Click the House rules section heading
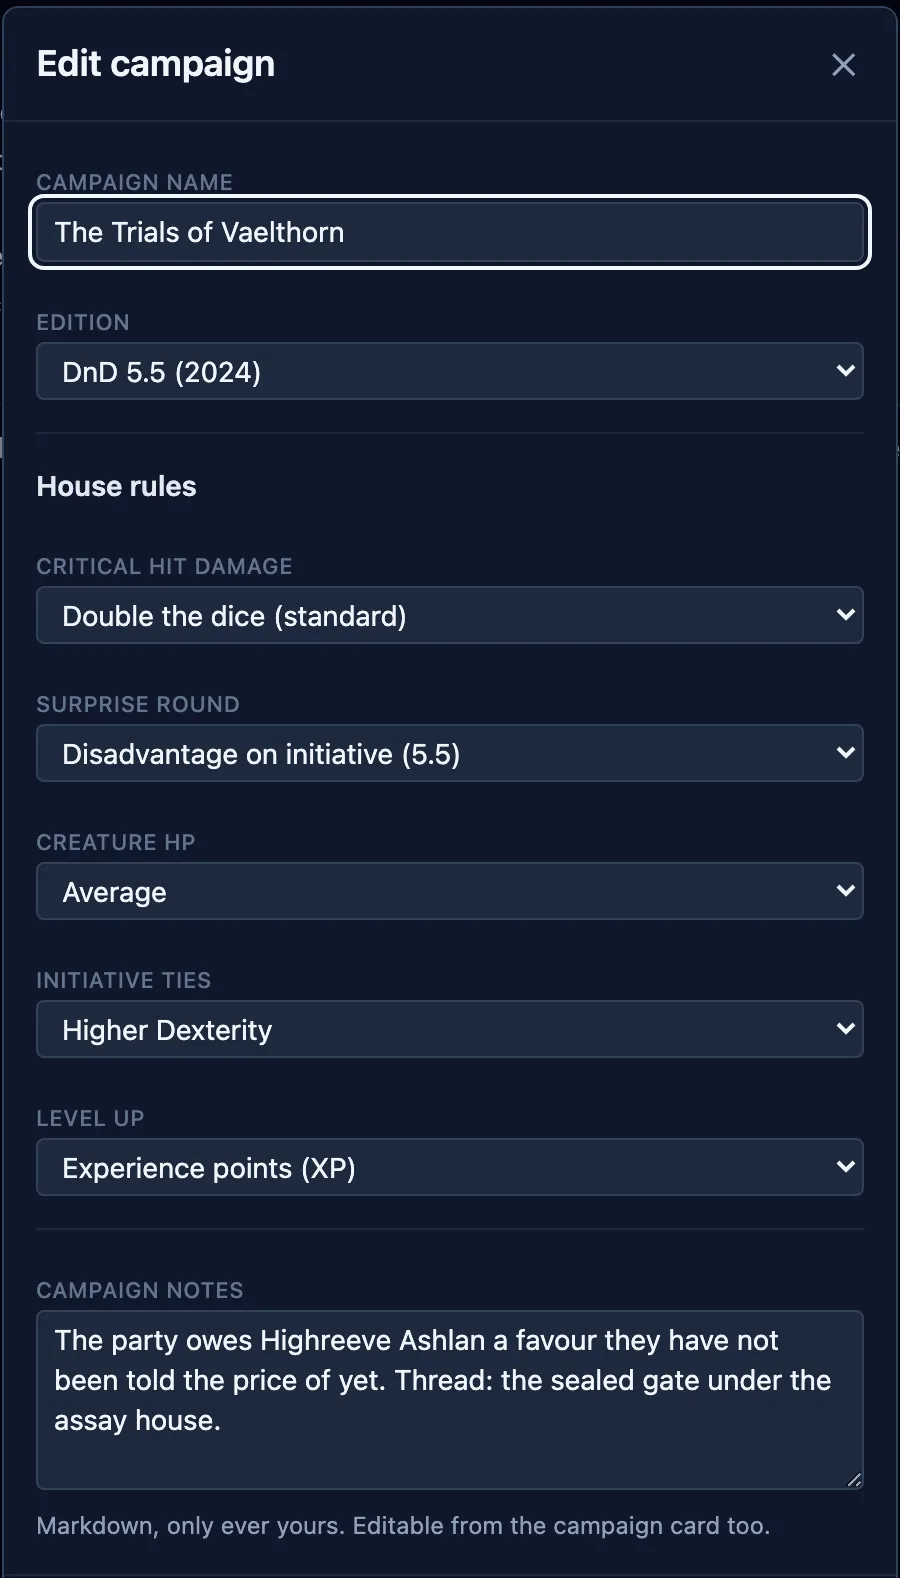The image size is (900, 1578). click(117, 486)
